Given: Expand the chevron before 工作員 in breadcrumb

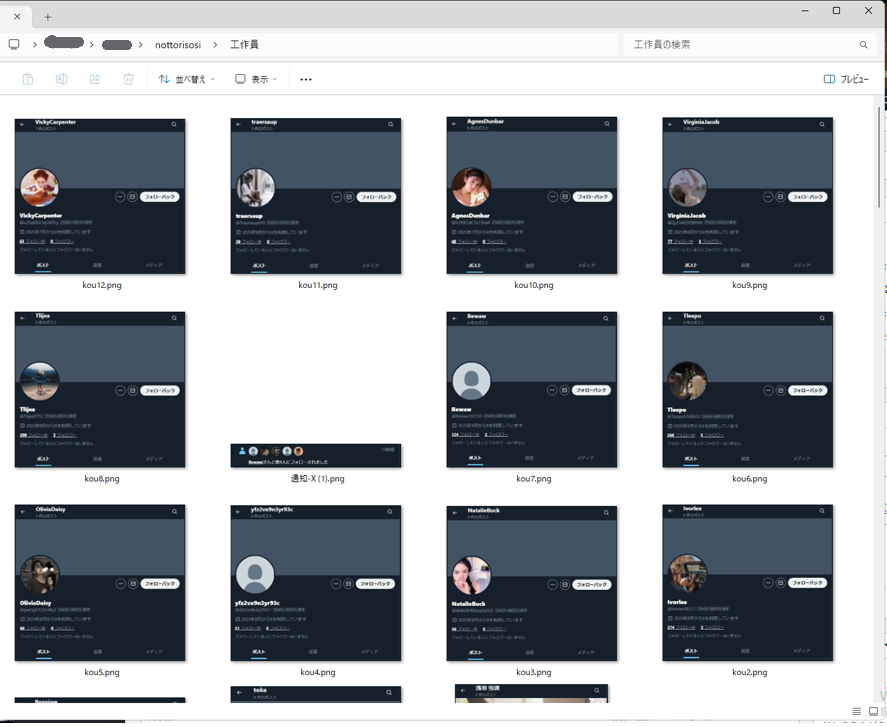Looking at the screenshot, I should (216, 45).
